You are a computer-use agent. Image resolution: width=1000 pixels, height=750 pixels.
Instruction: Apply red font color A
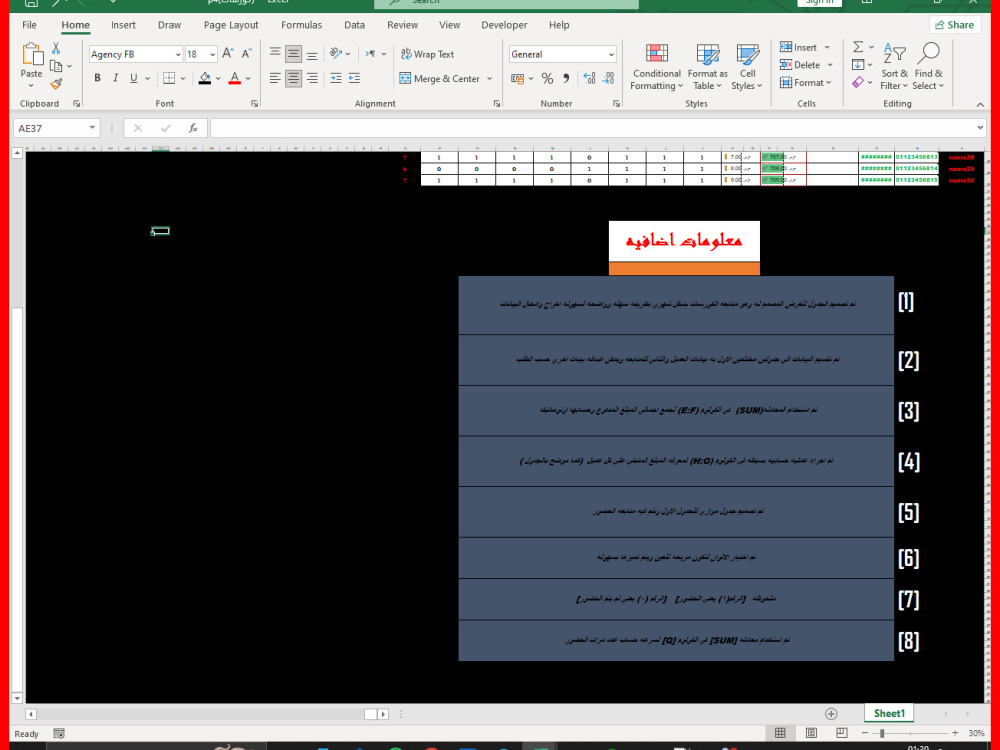click(235, 78)
